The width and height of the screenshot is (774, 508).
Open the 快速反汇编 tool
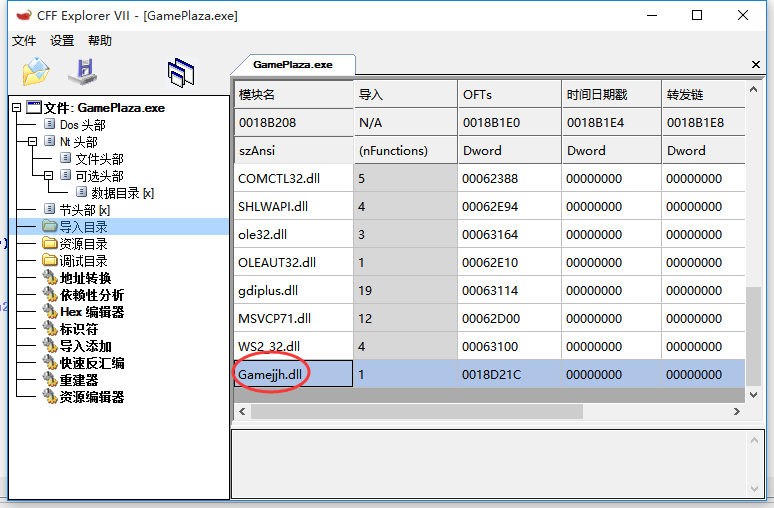[92, 363]
